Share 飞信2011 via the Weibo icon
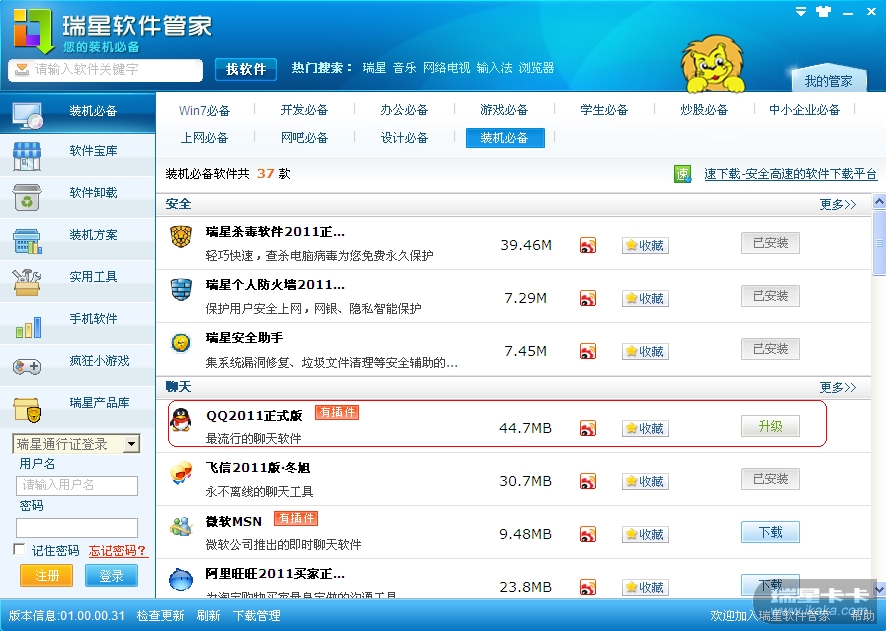The height and width of the screenshot is (631, 886). click(x=588, y=481)
